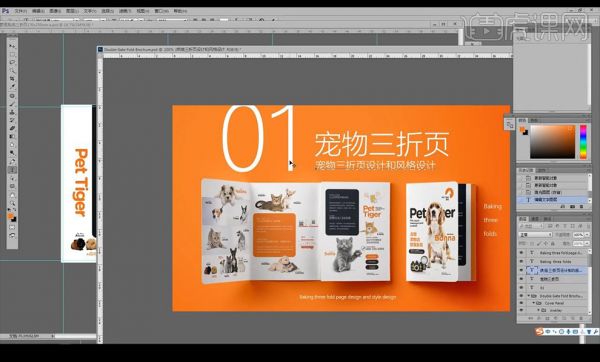Viewport: 600px width, 362px height.
Task: Select the Rectangular Marquee tool
Action: (x=12, y=54)
